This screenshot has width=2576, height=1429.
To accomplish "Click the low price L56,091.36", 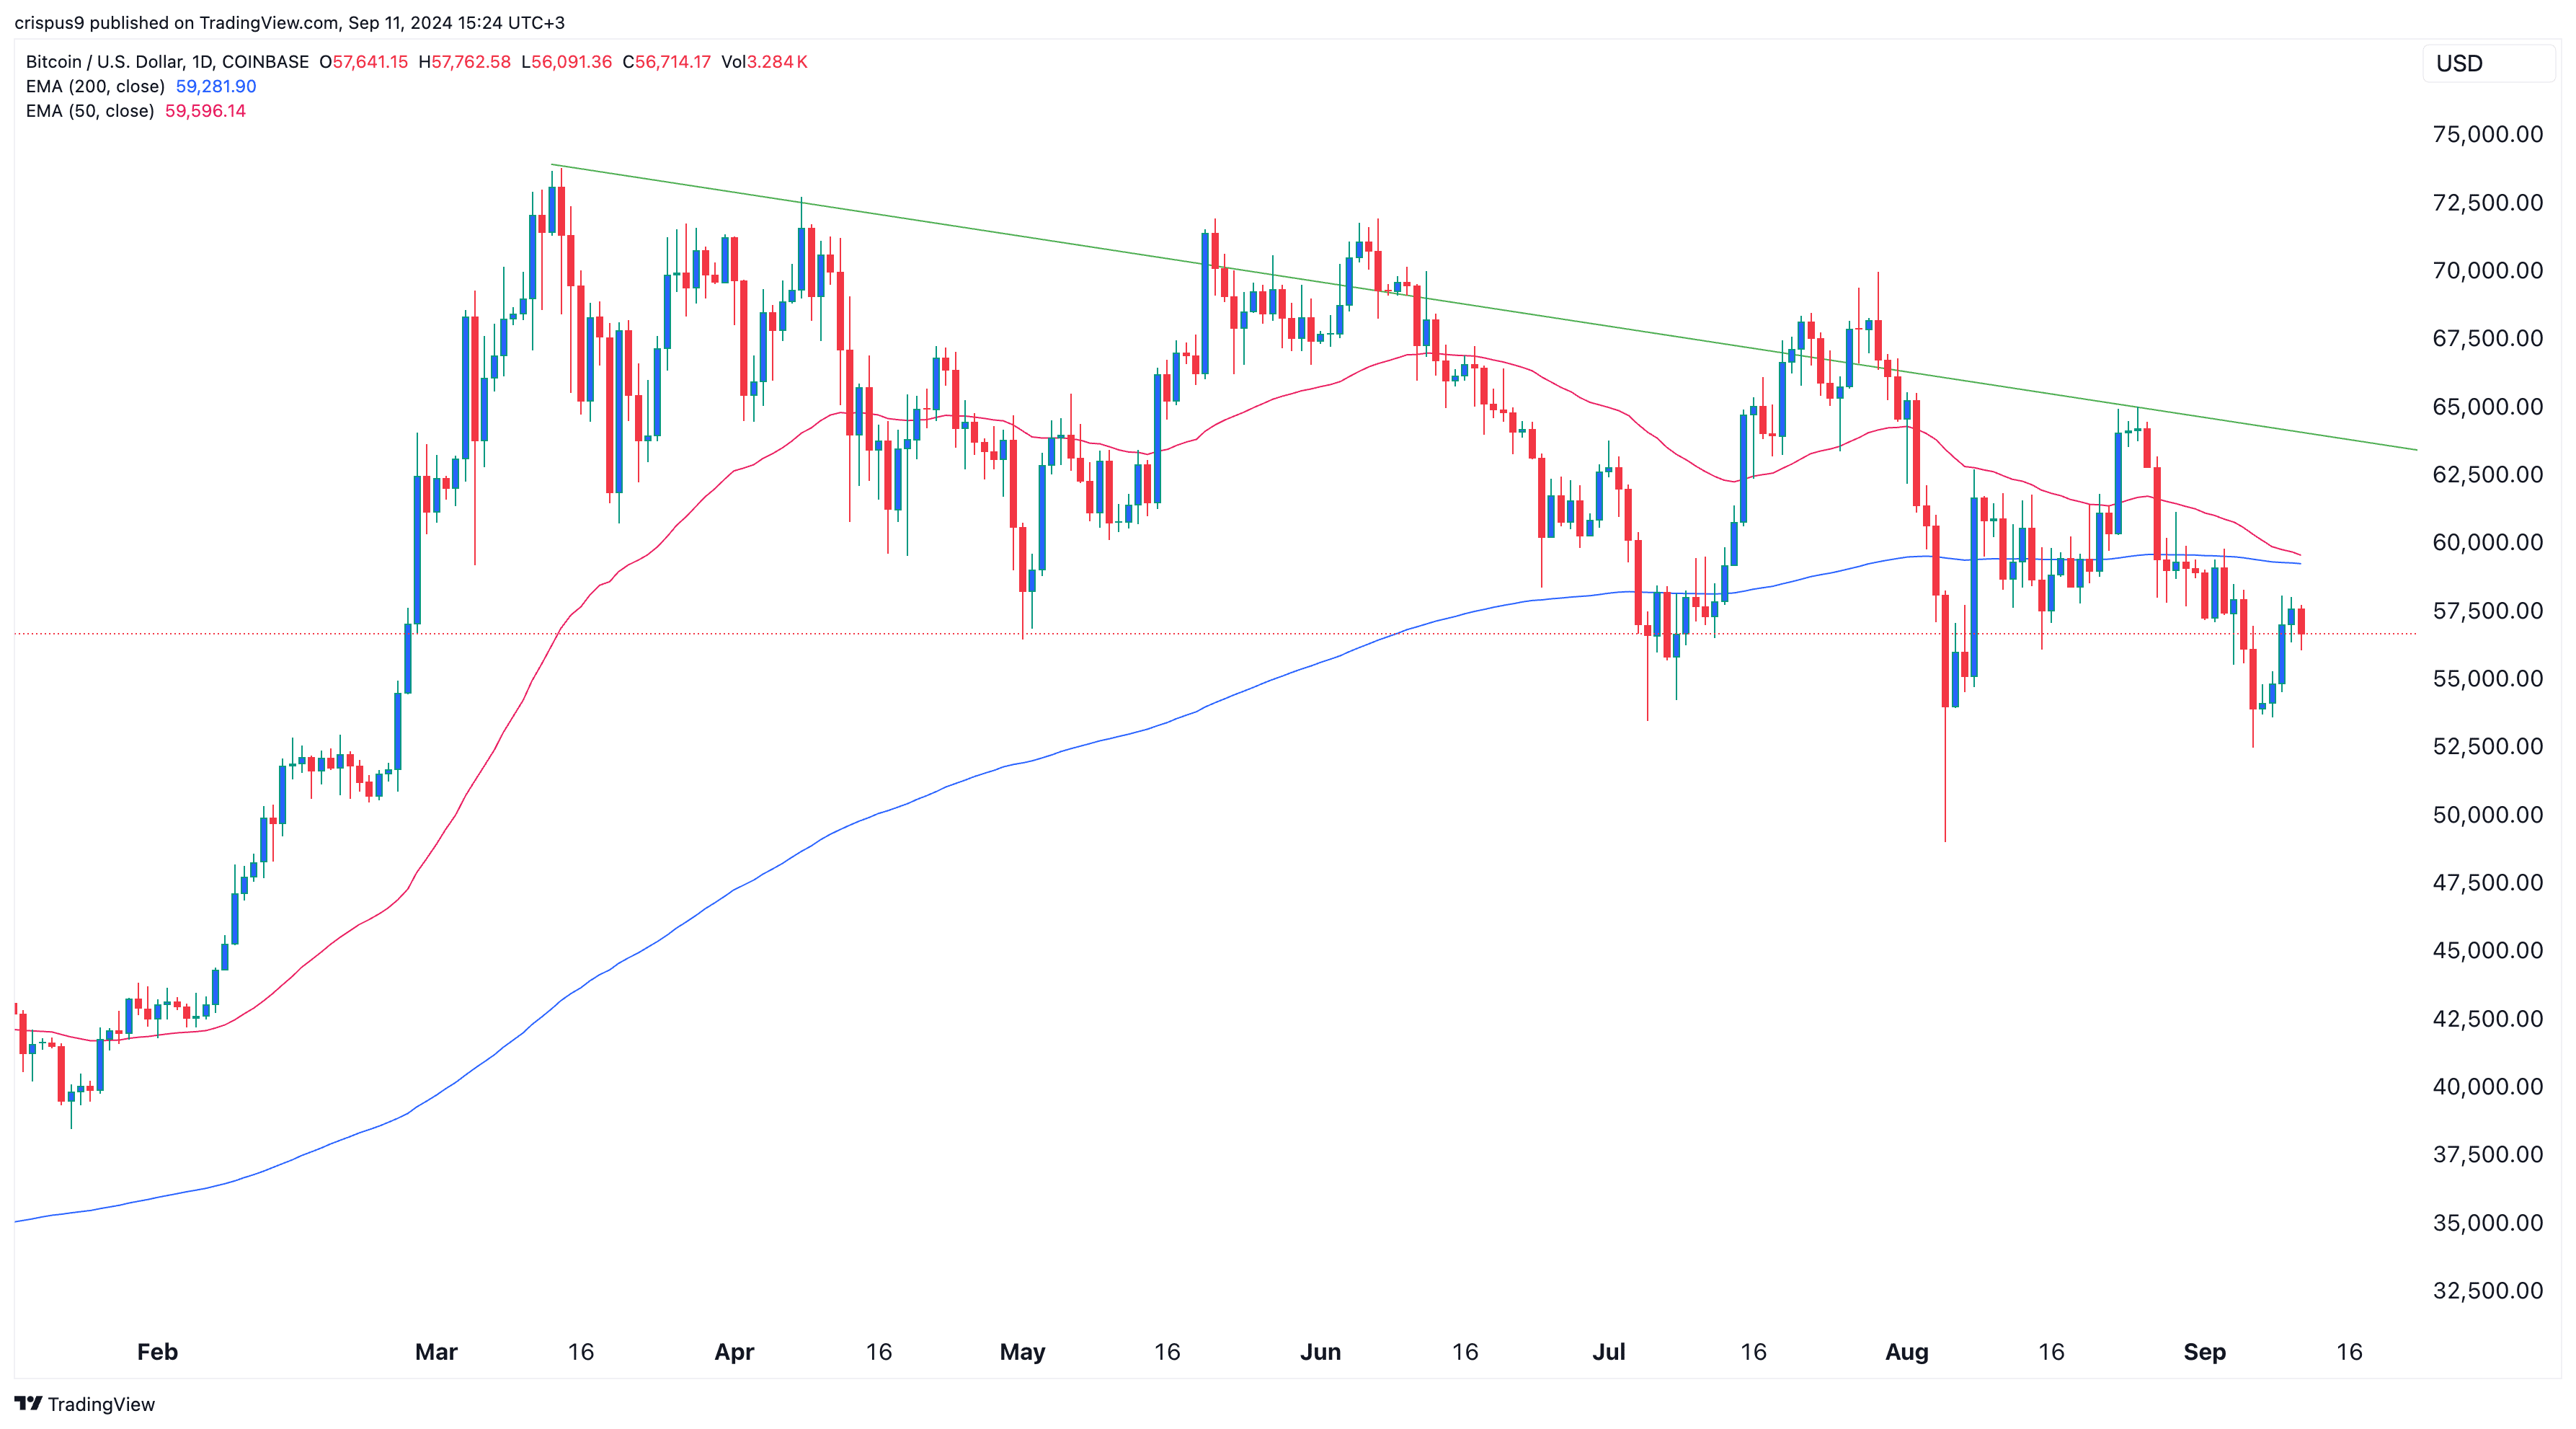I will click(567, 62).
